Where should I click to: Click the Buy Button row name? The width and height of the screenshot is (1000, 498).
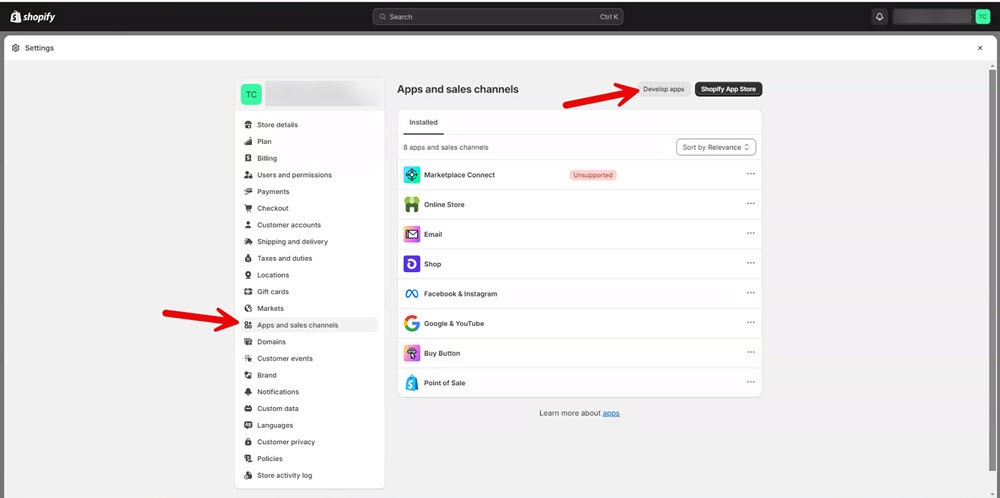click(442, 353)
